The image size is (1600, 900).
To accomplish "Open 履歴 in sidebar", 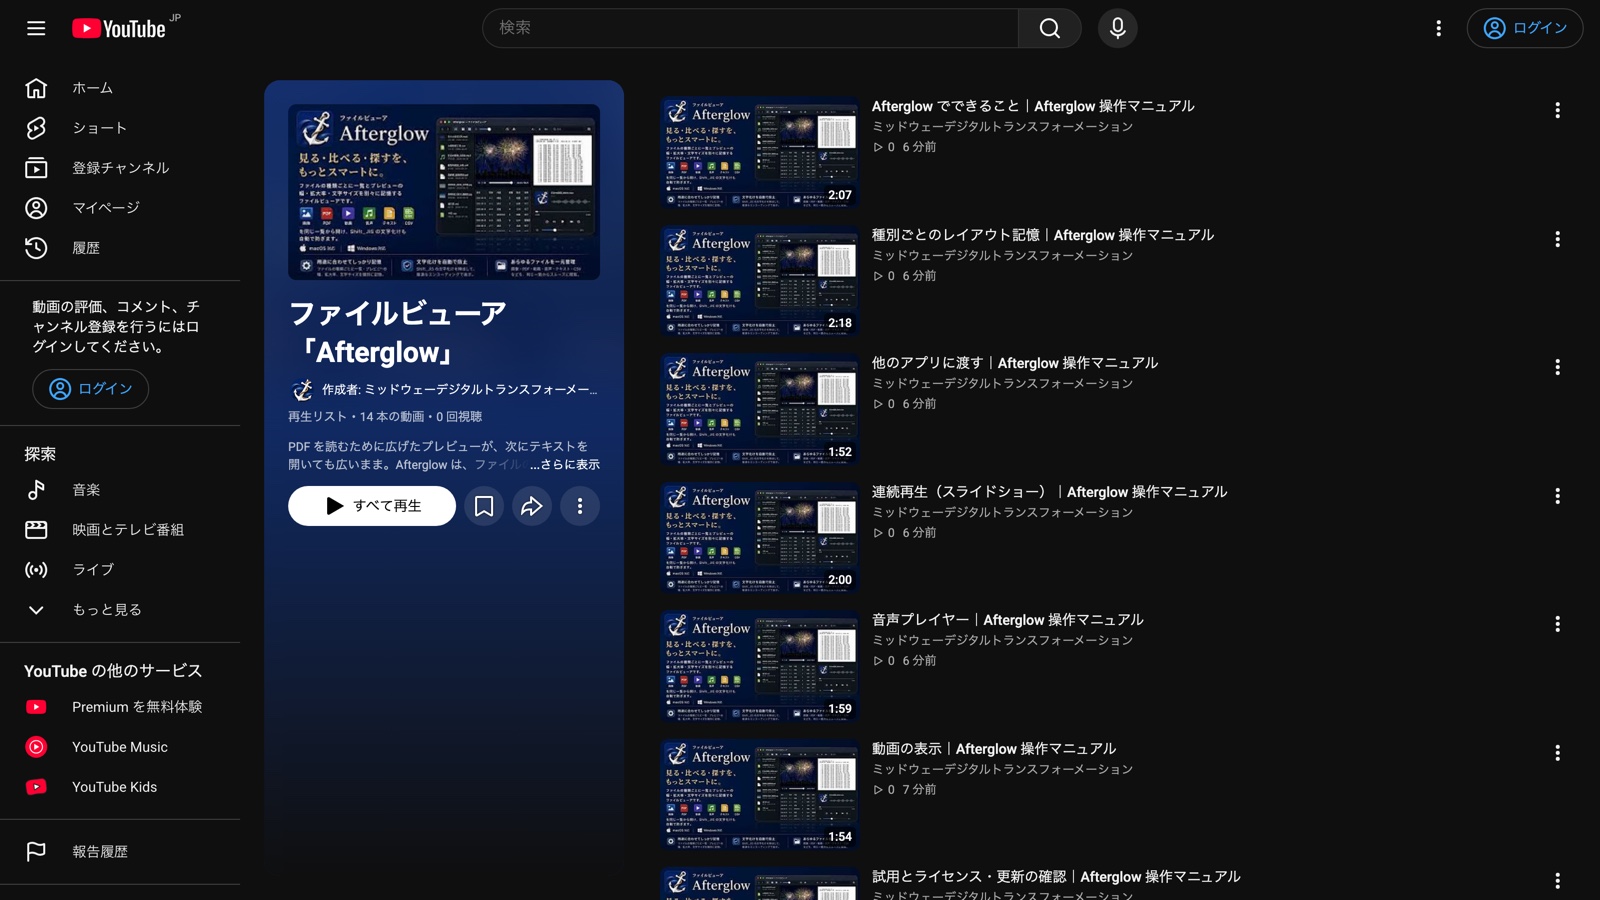I will coord(120,248).
